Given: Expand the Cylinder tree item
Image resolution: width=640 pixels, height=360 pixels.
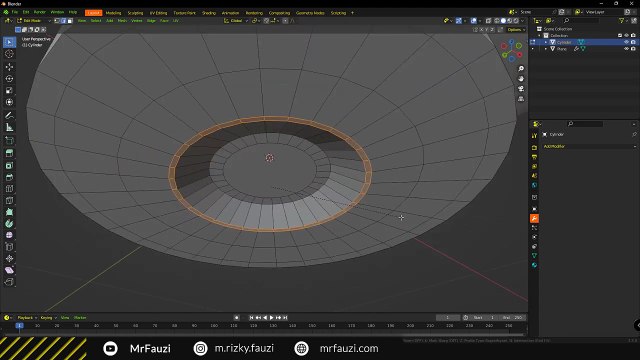Looking at the screenshot, I should click(x=546, y=42).
